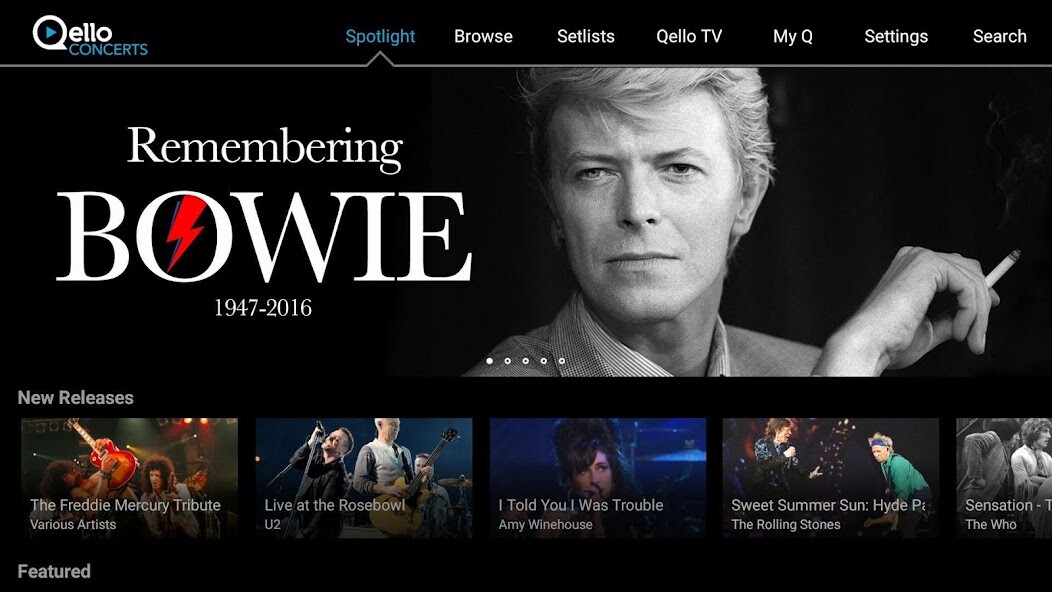Jump to the second carousel slide dot
The height and width of the screenshot is (592, 1052).
click(x=507, y=361)
